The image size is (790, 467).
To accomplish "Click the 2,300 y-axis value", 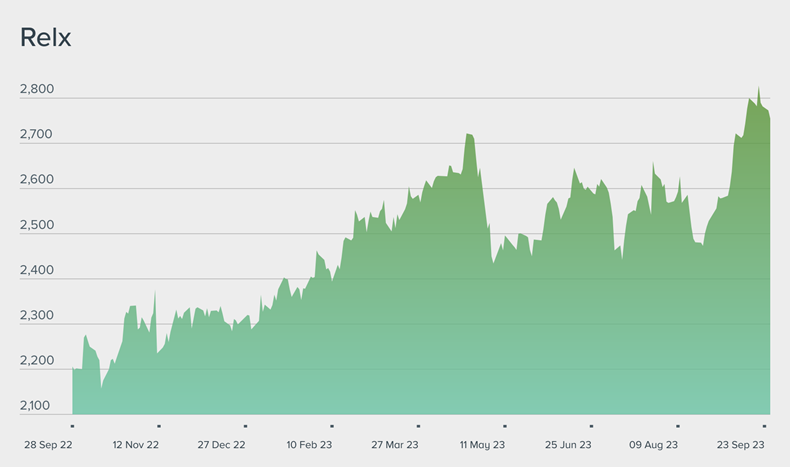I will (37, 315).
